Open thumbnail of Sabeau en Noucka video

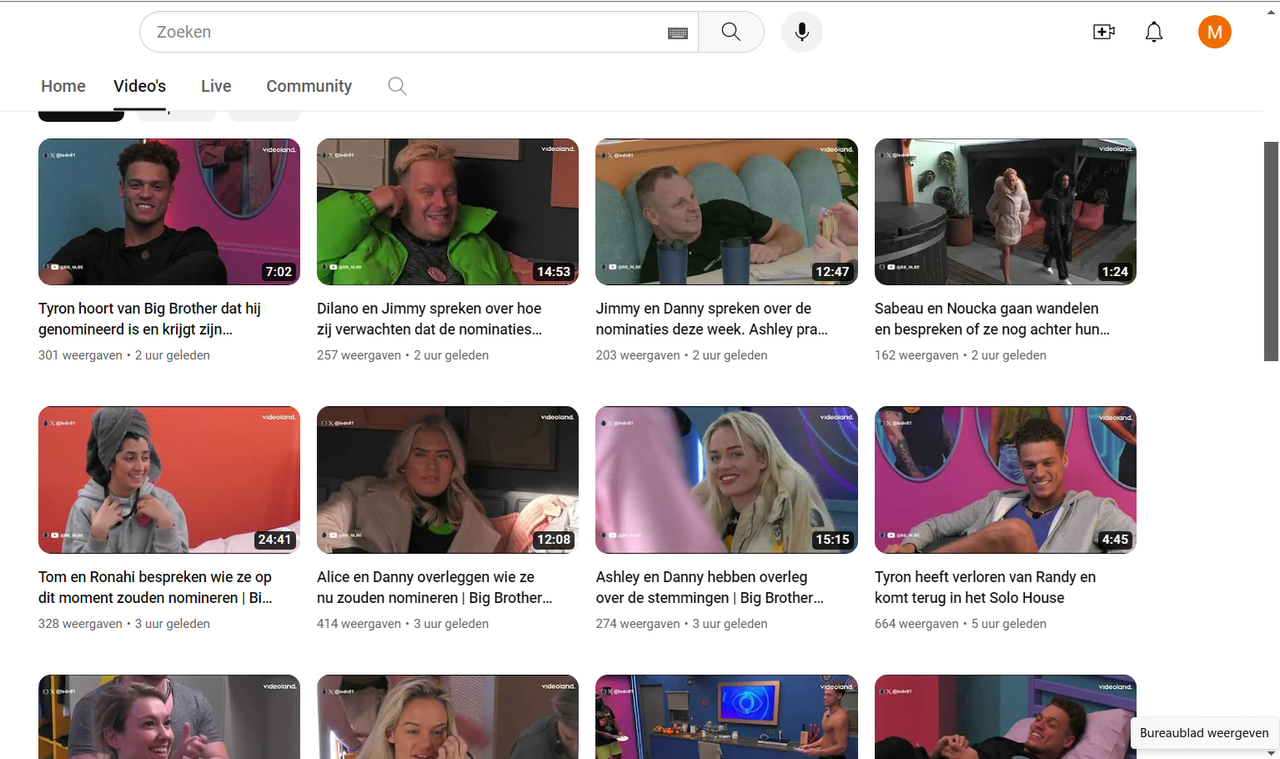[x=1006, y=212]
